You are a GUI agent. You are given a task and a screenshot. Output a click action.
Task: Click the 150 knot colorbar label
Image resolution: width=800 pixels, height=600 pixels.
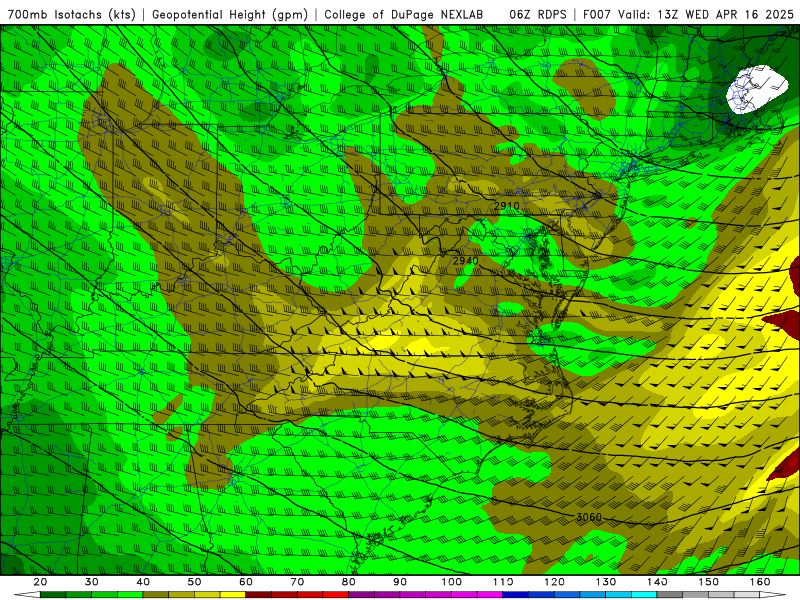tap(709, 582)
